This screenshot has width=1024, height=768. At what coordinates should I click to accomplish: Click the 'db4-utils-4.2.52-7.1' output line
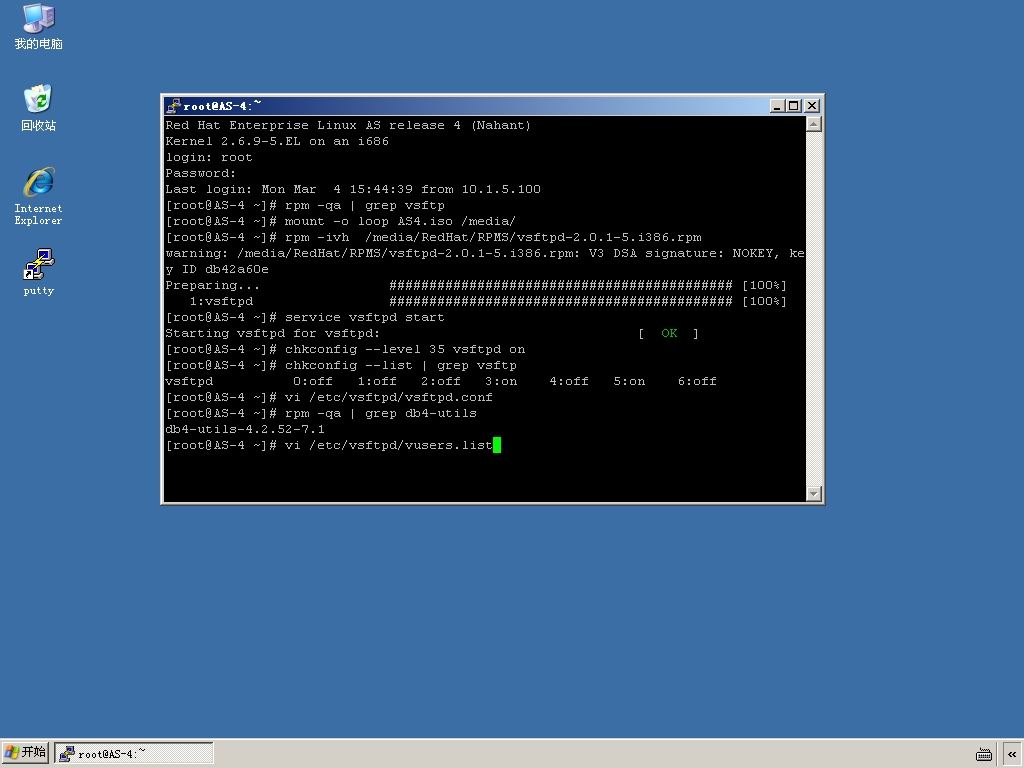pos(245,429)
